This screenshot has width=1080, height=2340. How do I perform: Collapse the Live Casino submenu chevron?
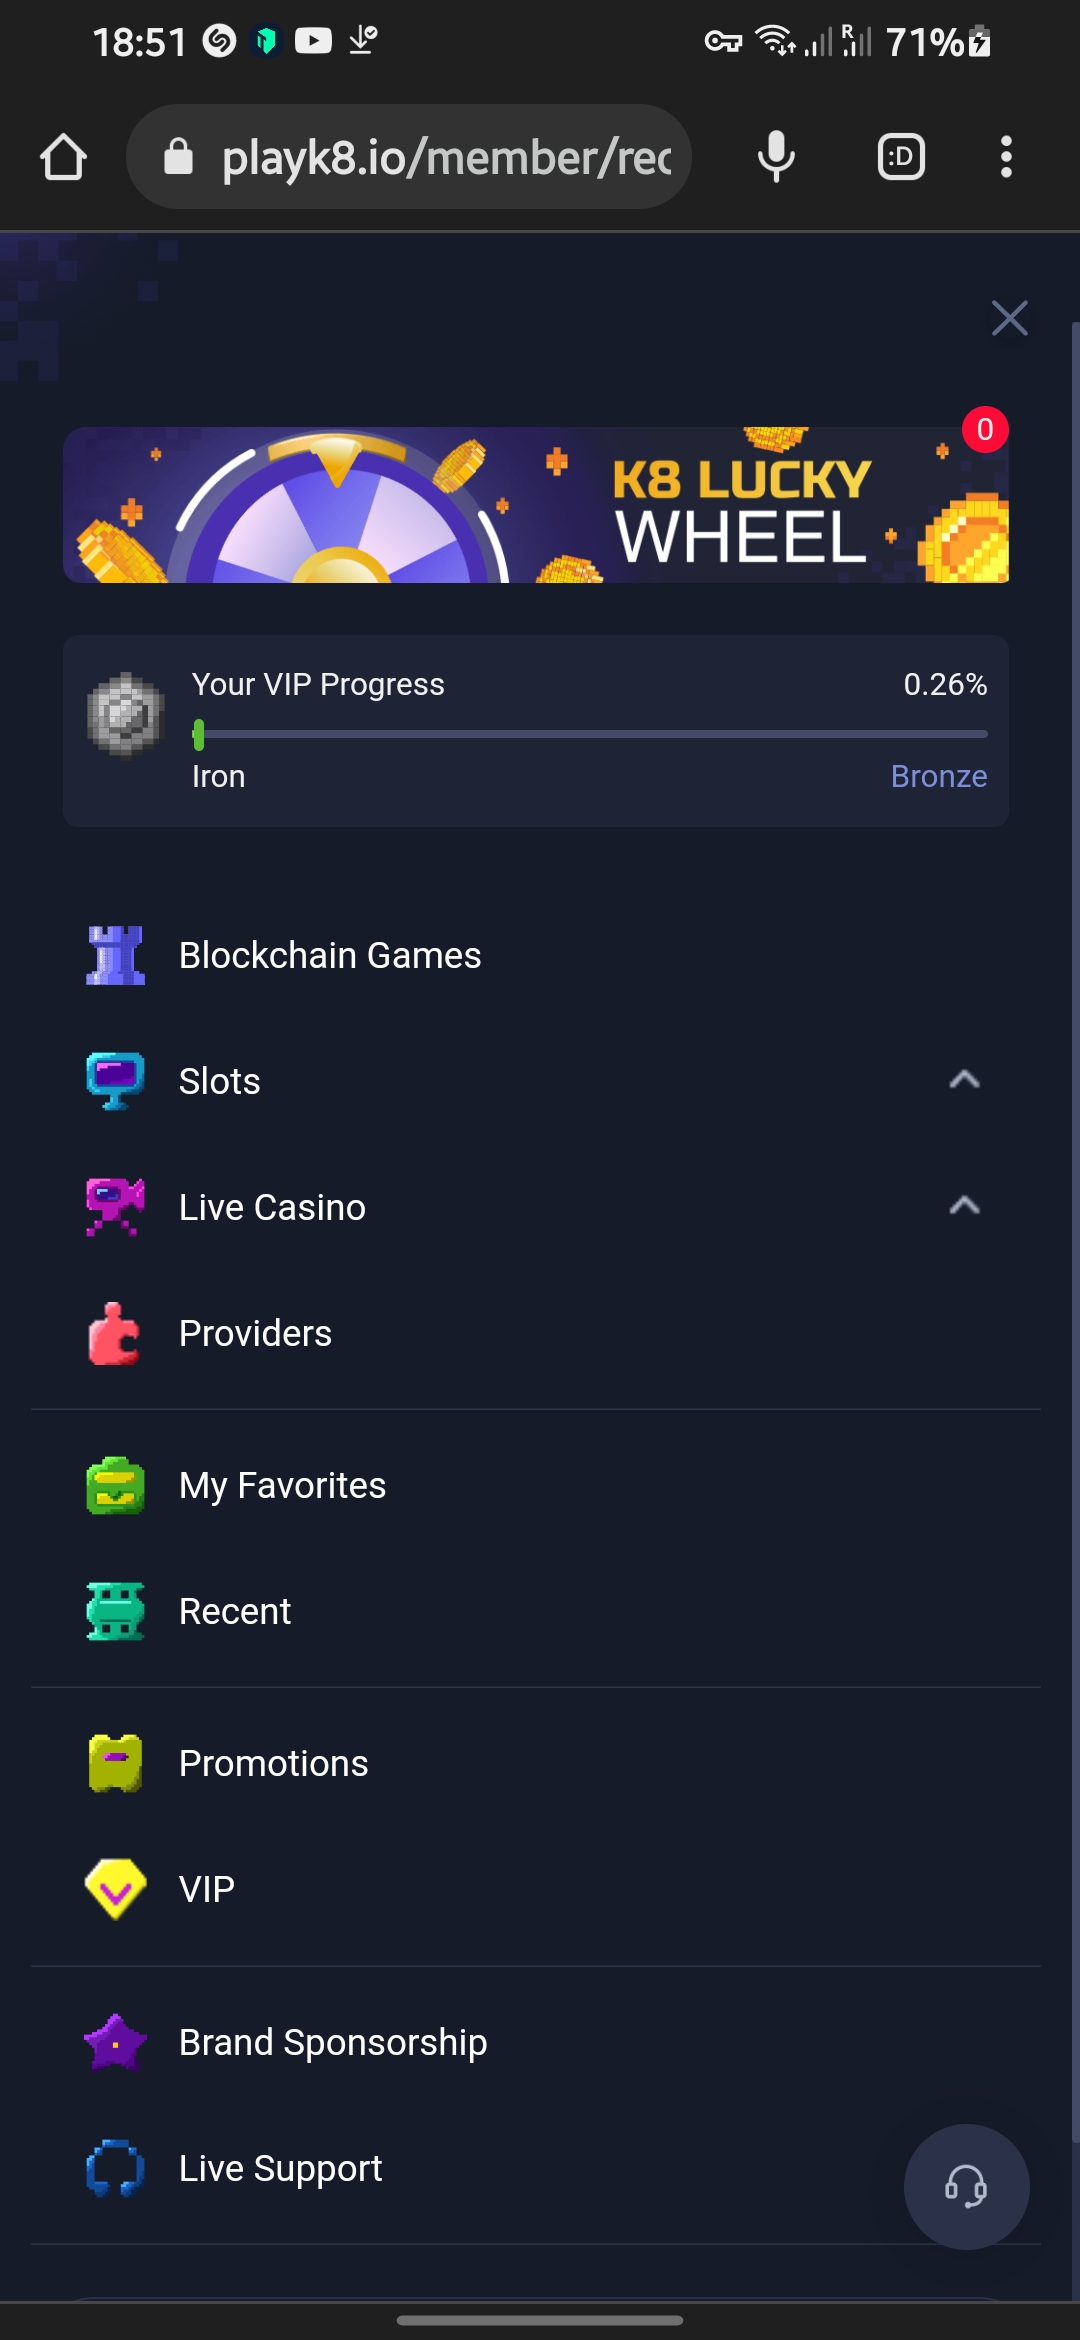tap(964, 1206)
